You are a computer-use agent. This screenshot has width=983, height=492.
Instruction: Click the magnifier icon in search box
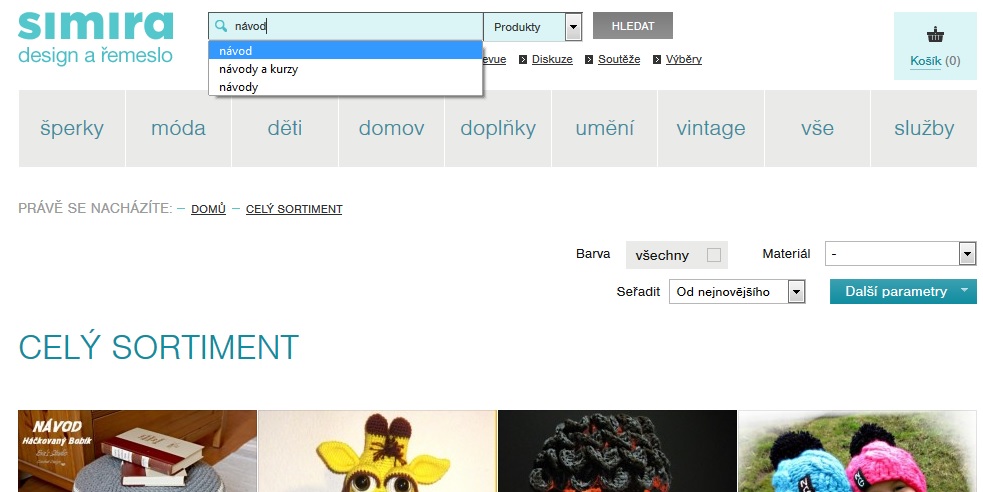click(x=221, y=26)
